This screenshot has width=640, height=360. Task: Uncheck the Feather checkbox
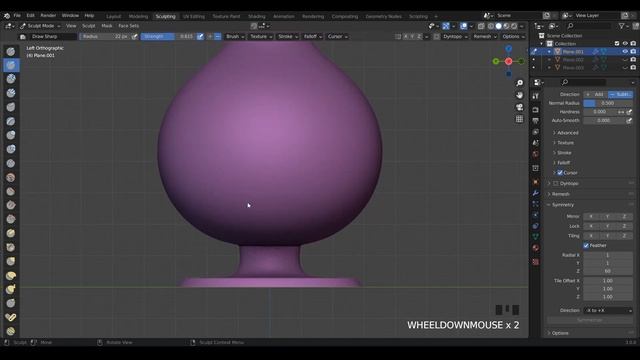586,245
